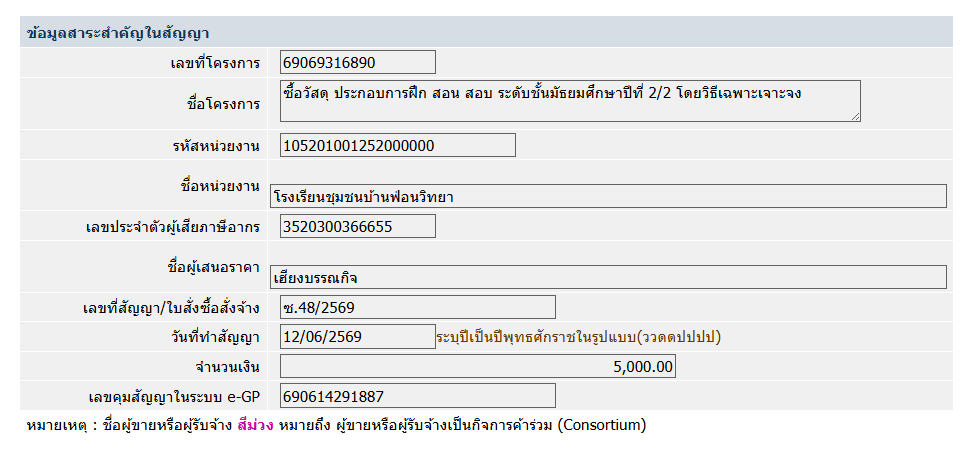
Task: Click the purple สีม่วง word in the note
Action: pos(255,425)
